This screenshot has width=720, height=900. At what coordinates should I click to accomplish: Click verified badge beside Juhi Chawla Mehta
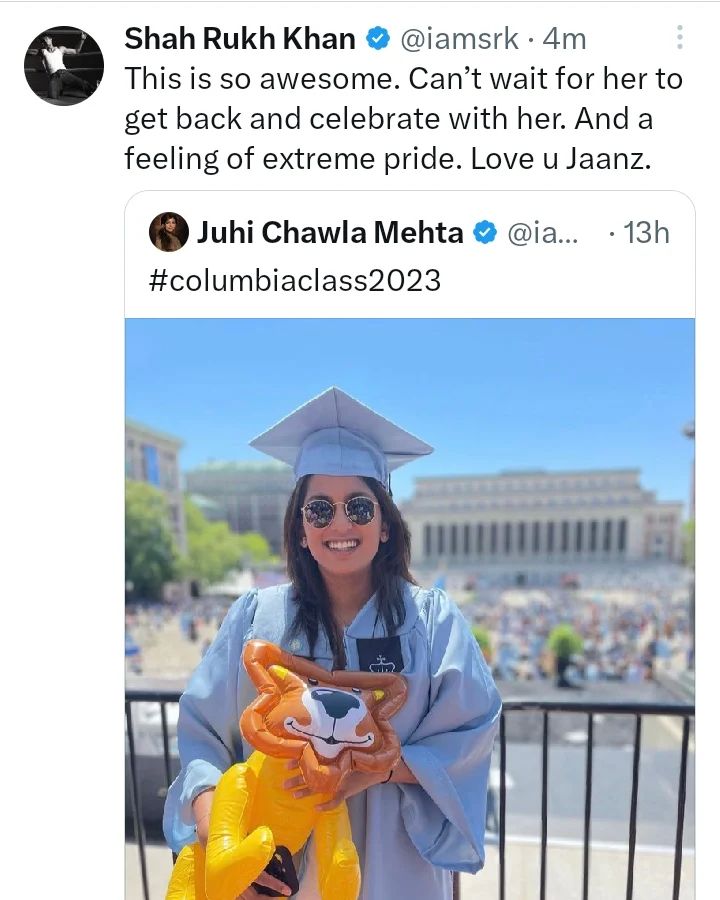(484, 233)
